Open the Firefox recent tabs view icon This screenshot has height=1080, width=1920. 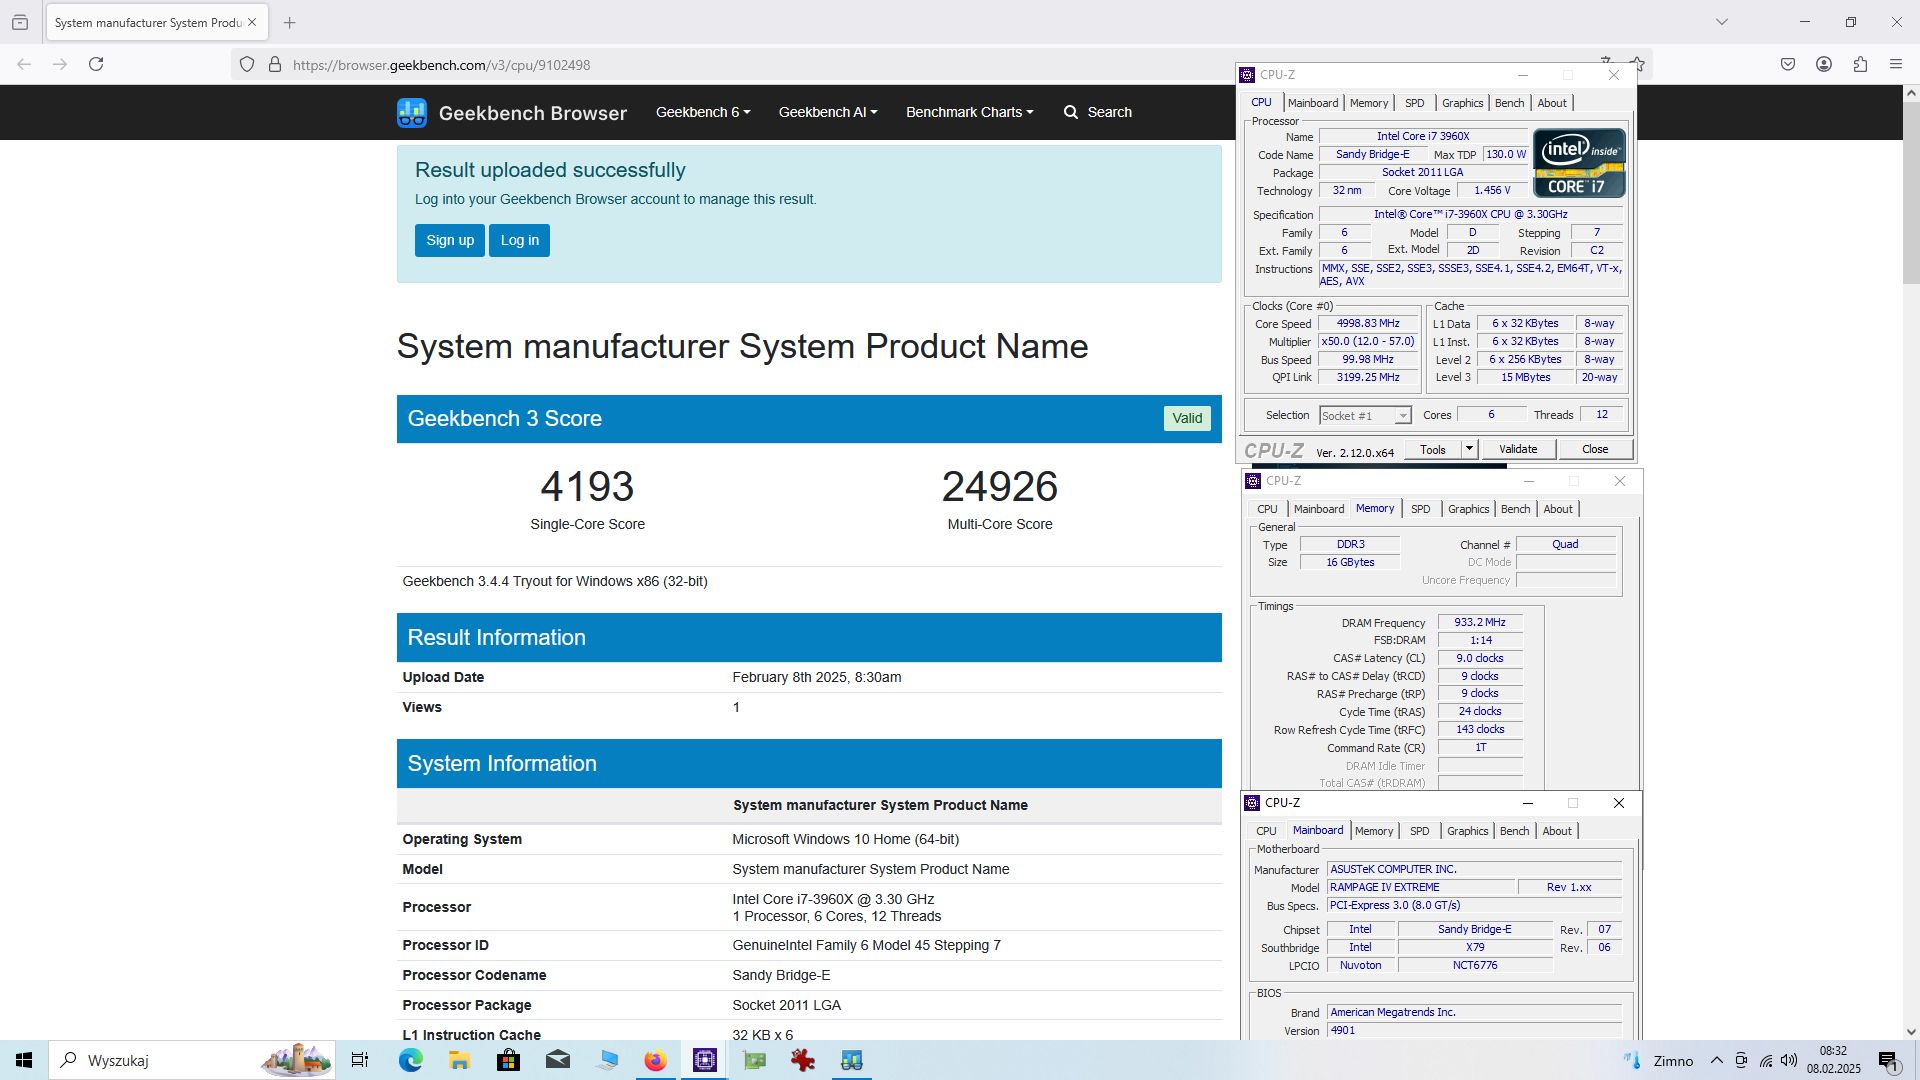[20, 22]
